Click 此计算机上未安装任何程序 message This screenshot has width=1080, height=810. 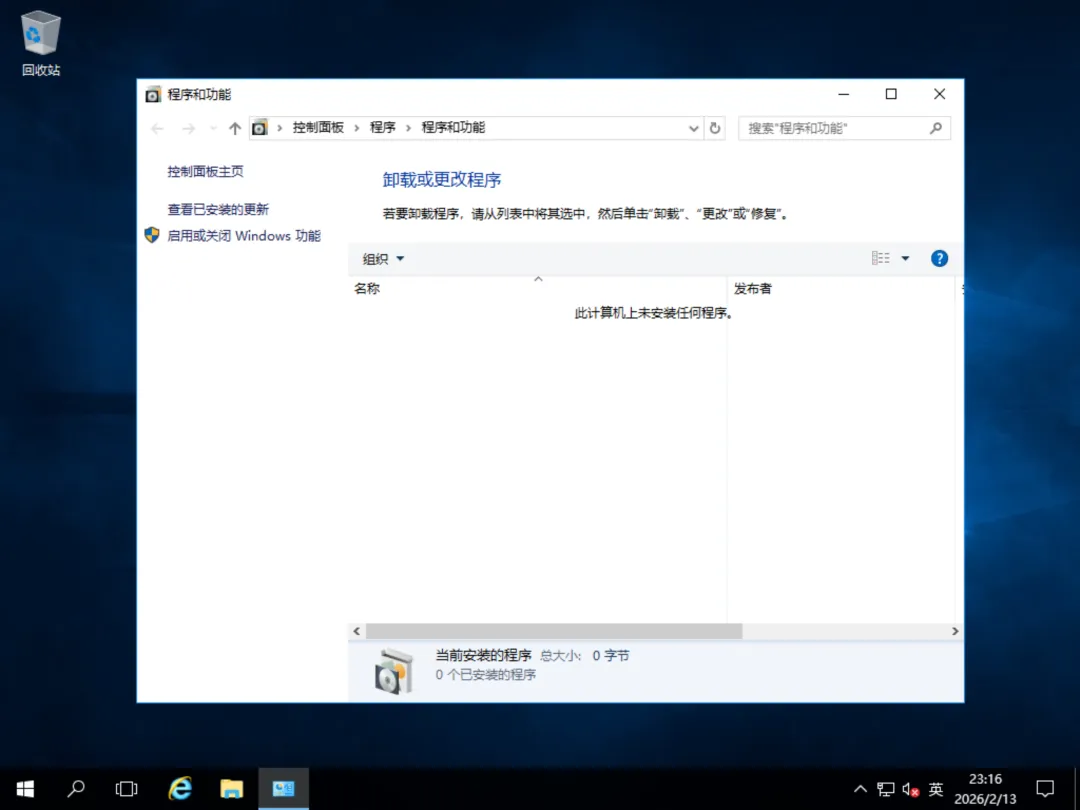coord(653,313)
